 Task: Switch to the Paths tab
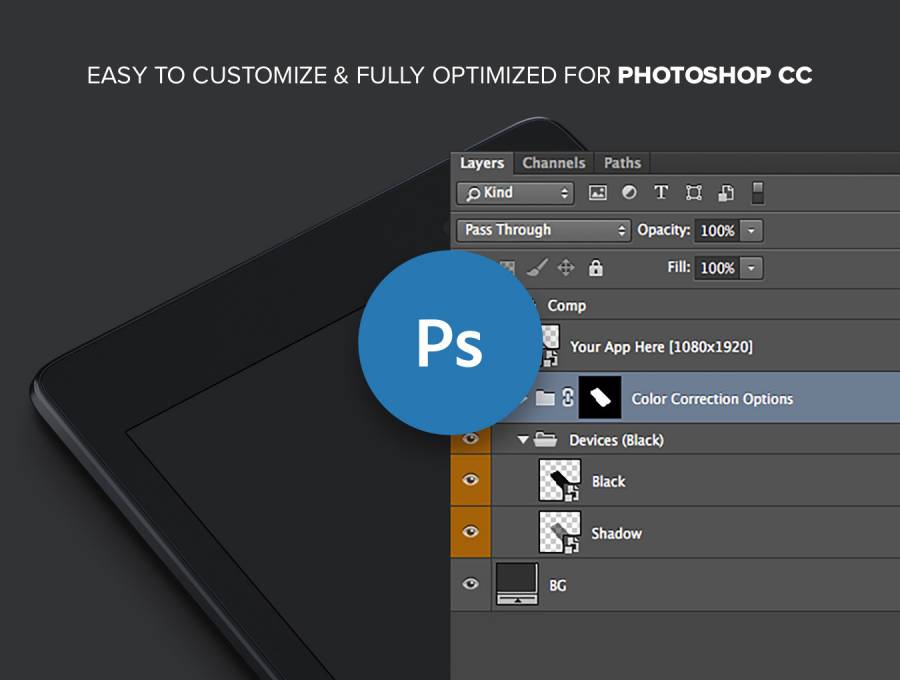pyautogui.click(x=622, y=163)
